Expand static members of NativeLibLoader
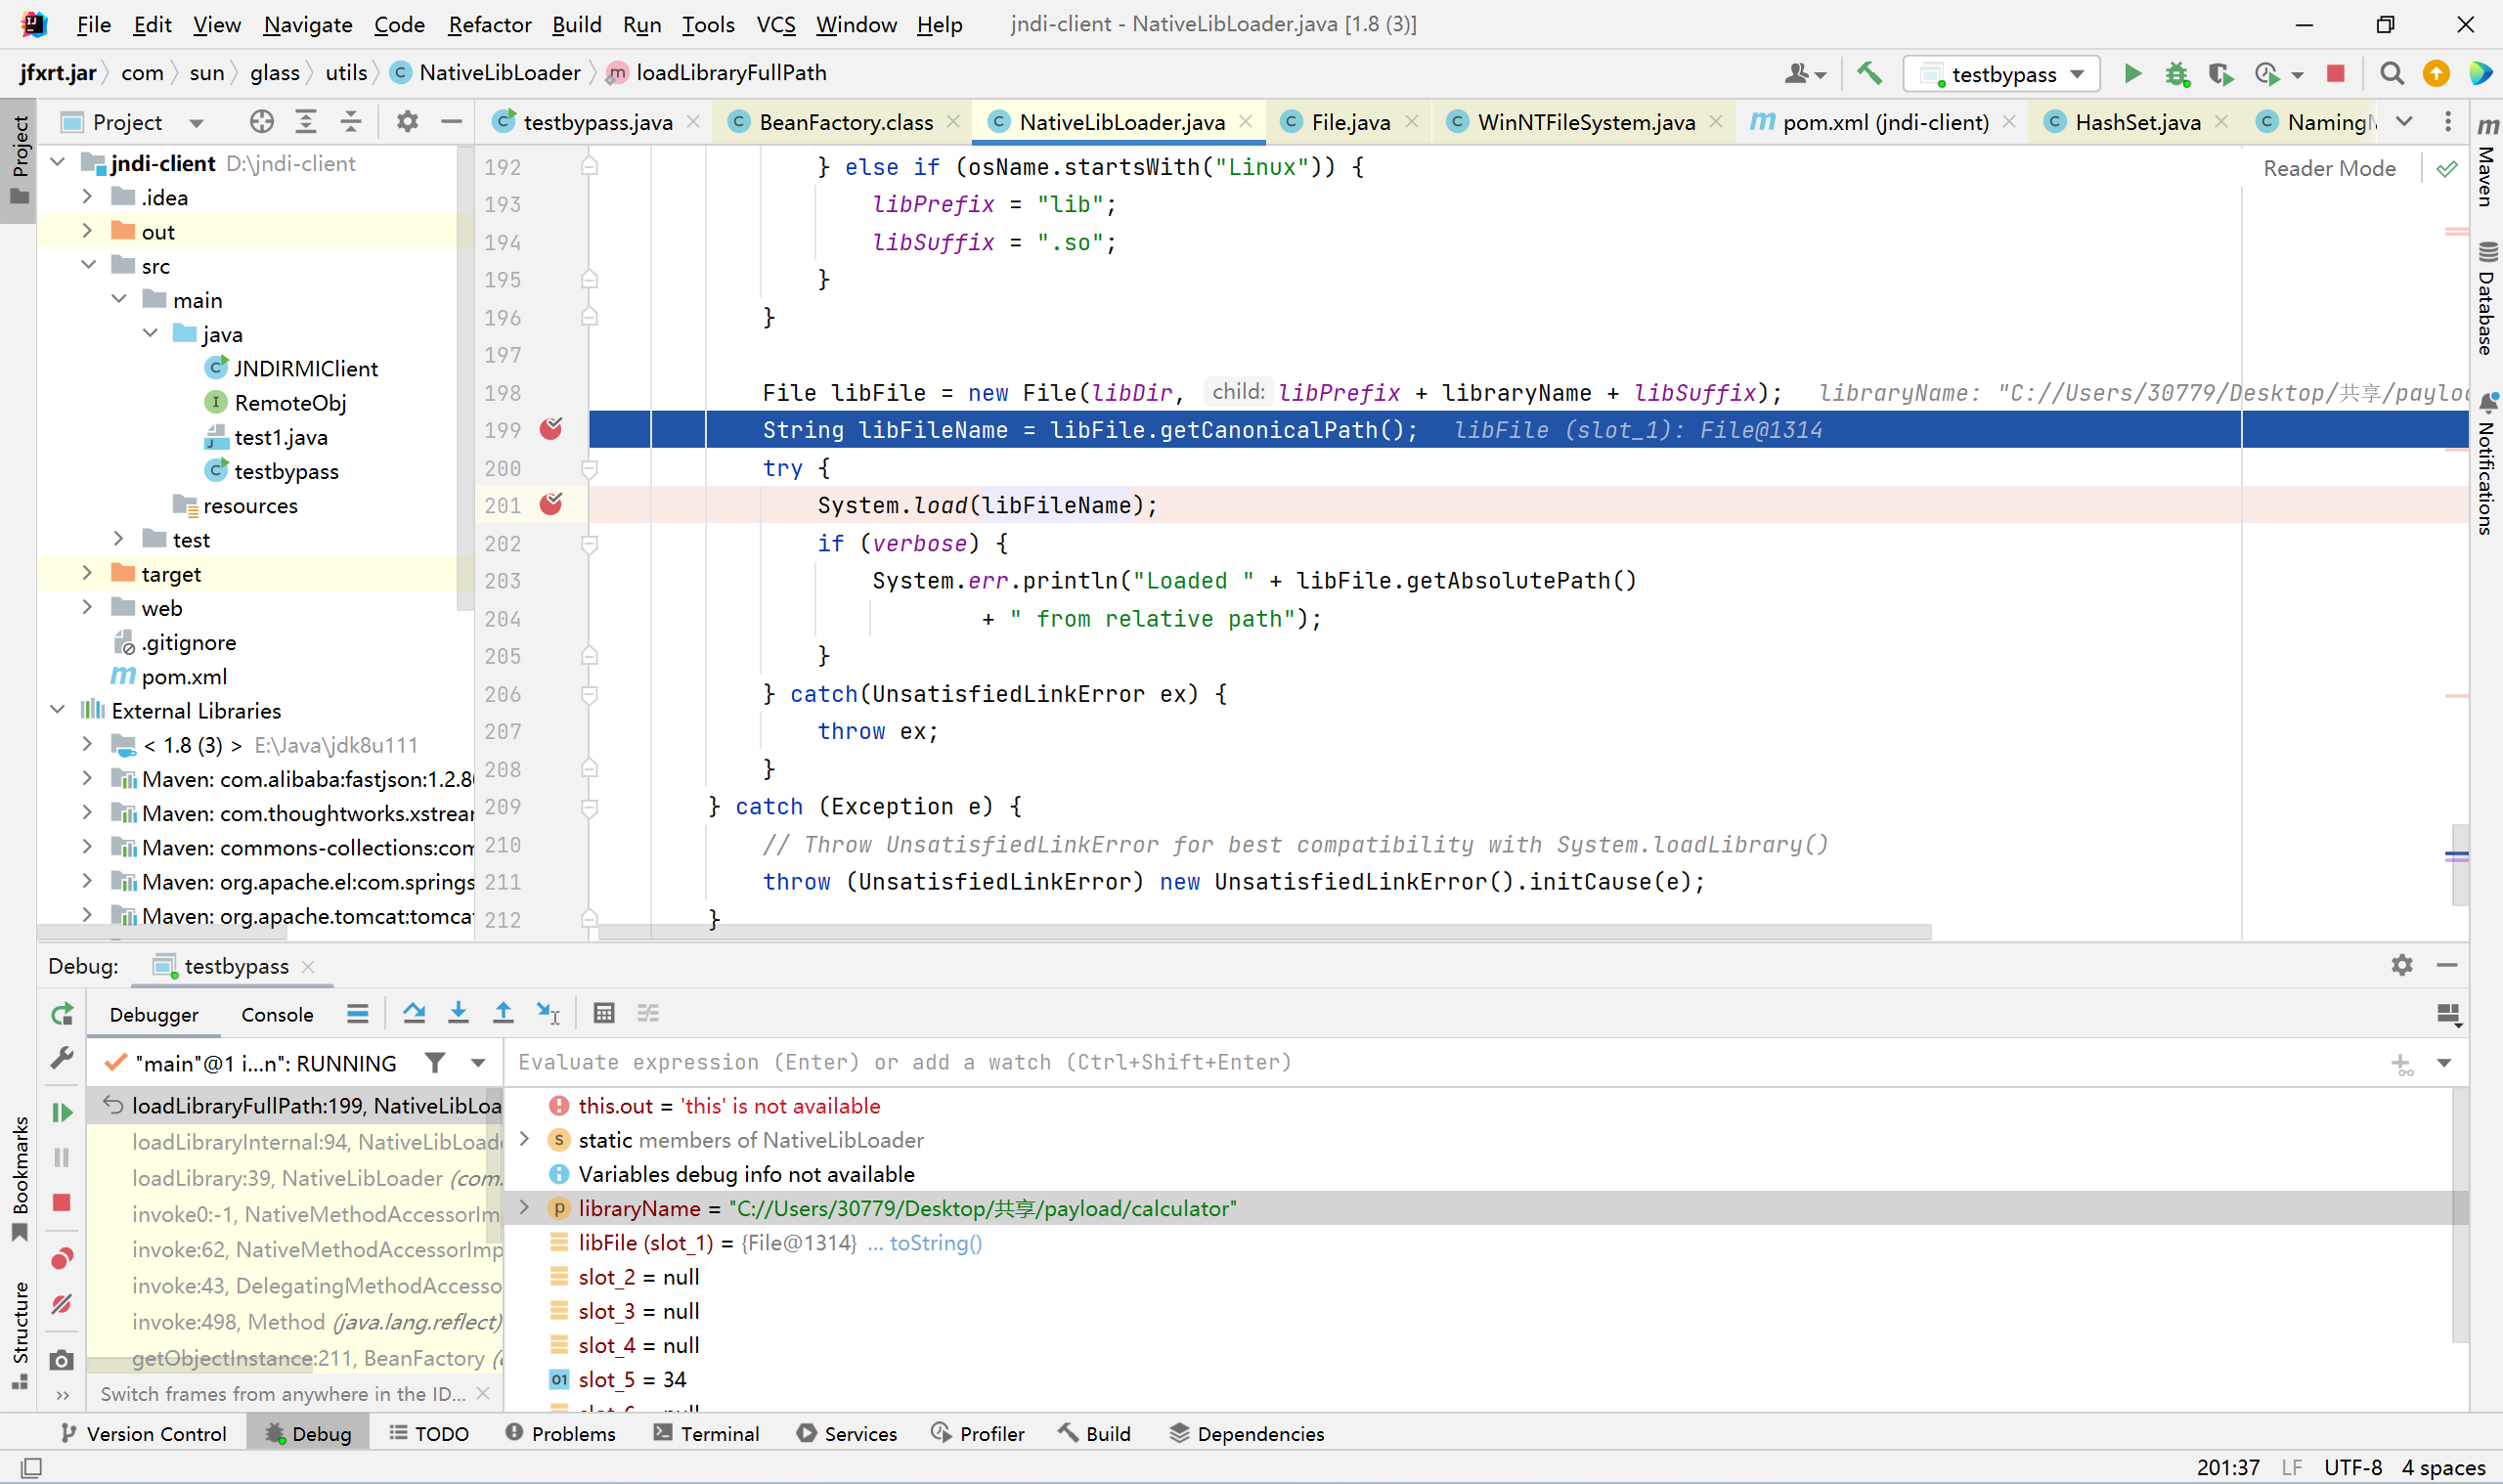Image resolution: width=2503 pixels, height=1484 pixels. (x=524, y=1140)
